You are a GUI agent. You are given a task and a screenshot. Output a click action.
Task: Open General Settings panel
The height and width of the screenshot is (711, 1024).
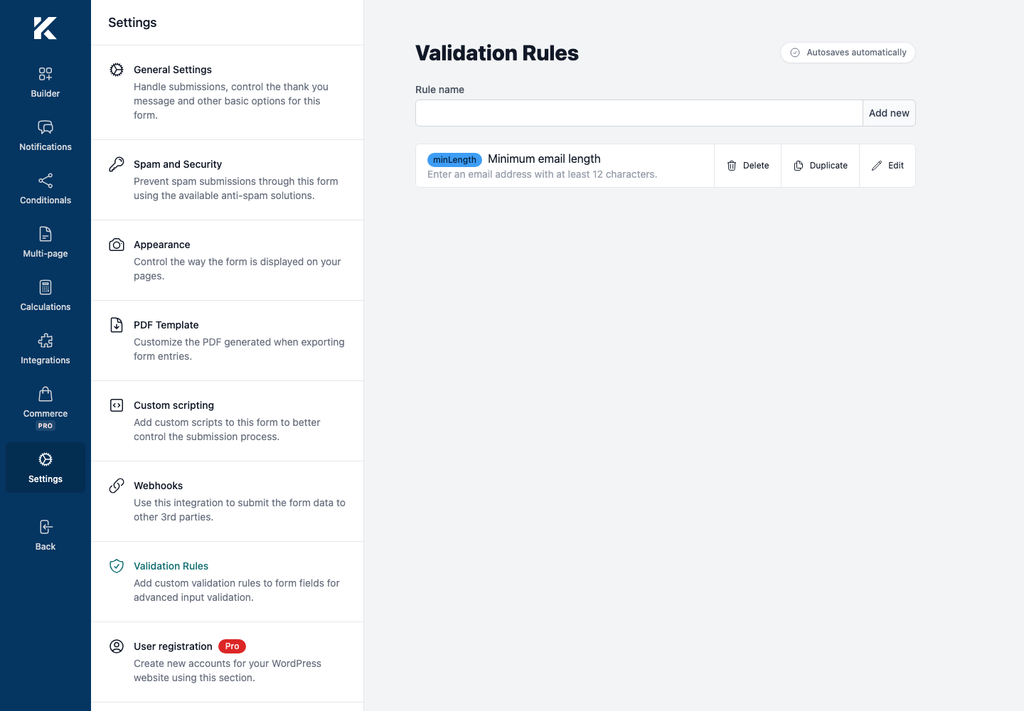(x=227, y=92)
